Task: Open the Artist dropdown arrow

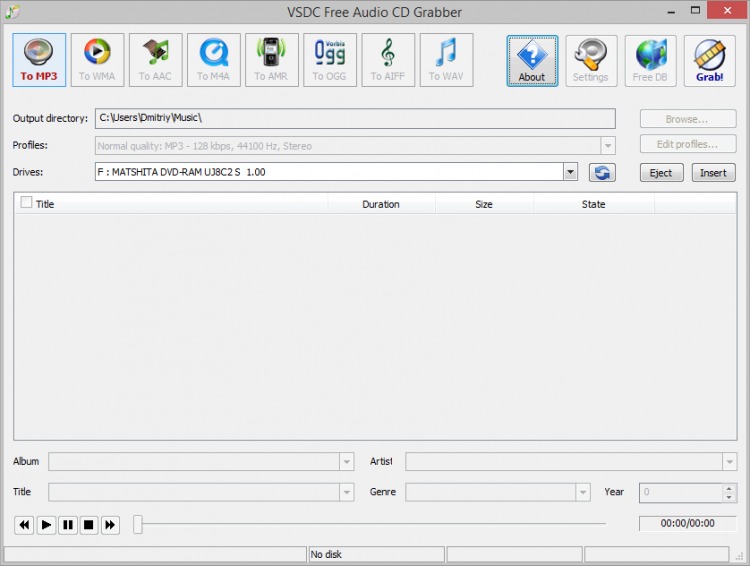Action: point(729,462)
